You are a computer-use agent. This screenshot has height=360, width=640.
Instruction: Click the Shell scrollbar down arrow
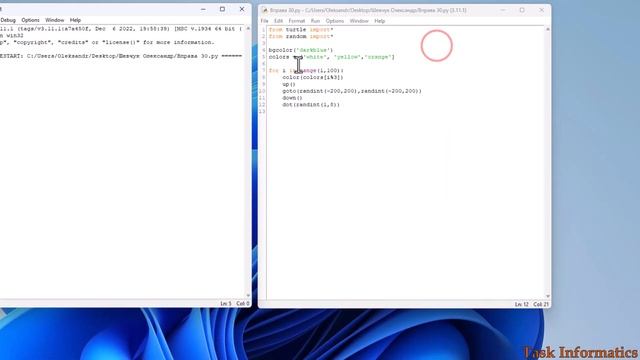coord(248,296)
